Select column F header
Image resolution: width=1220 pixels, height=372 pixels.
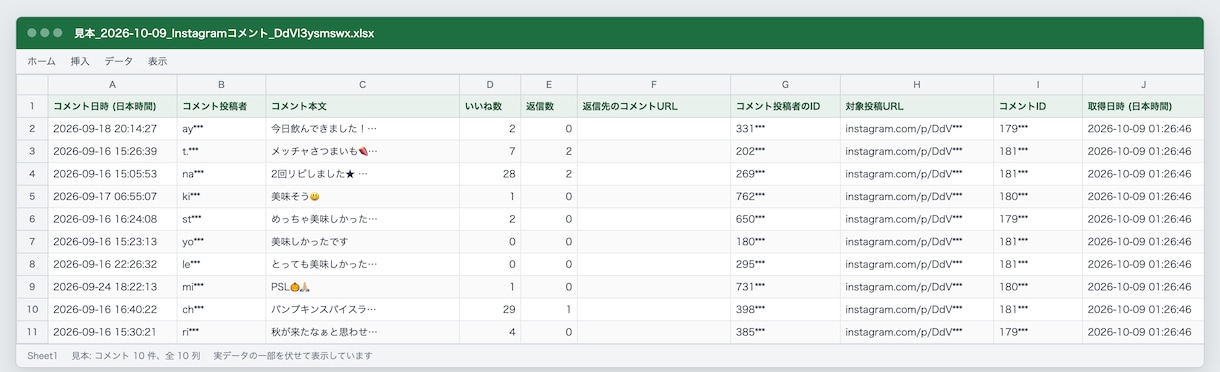tap(653, 85)
